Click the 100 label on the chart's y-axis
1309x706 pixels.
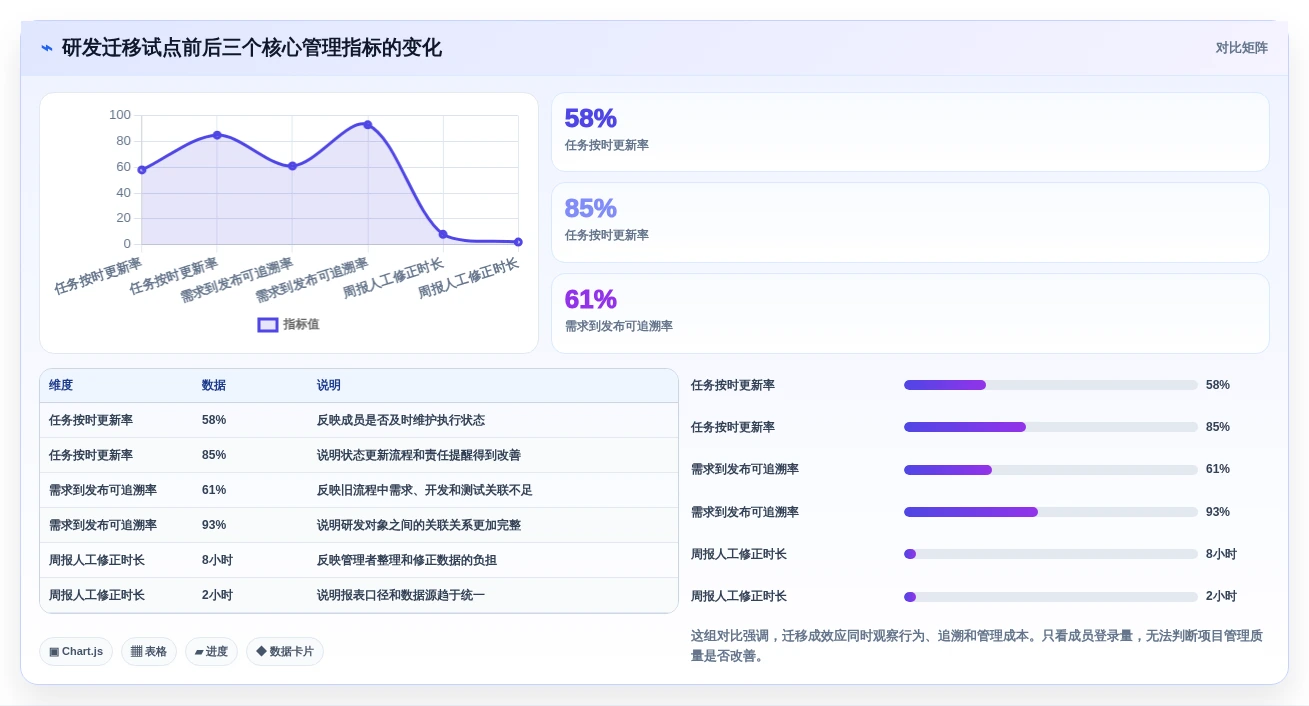tap(120, 115)
